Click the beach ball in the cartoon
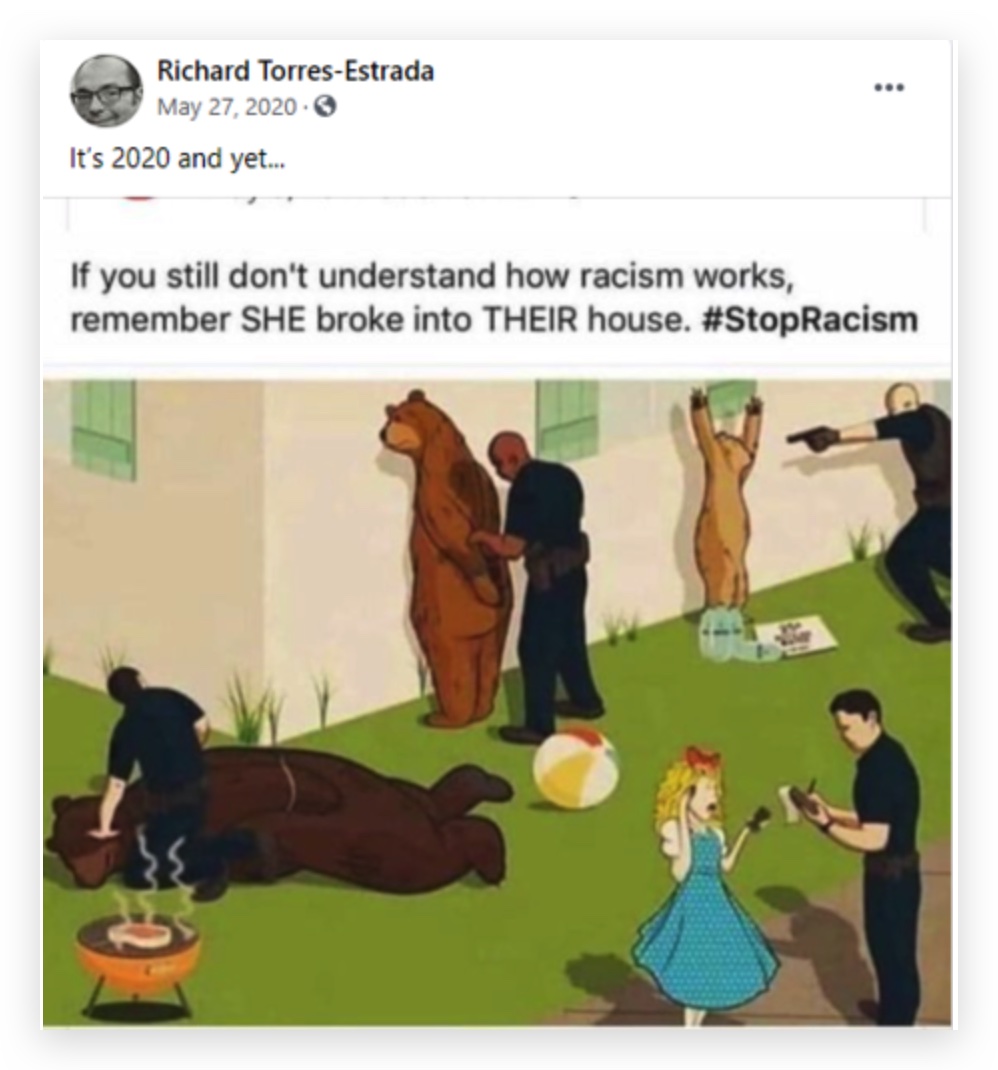Viewport: 998px width, 1070px height. 575,766
